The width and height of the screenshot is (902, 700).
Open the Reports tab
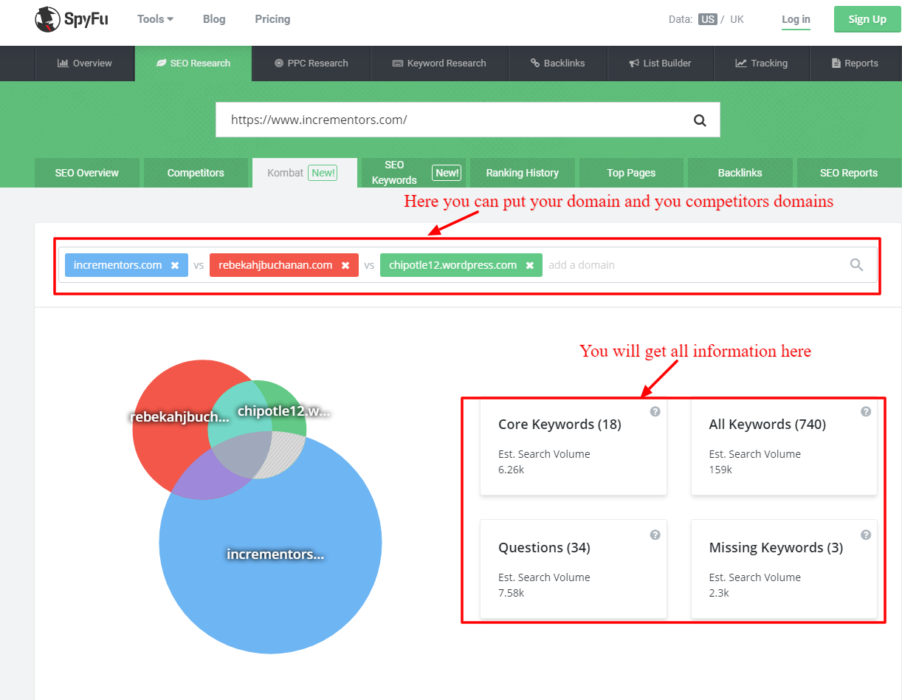[855, 63]
